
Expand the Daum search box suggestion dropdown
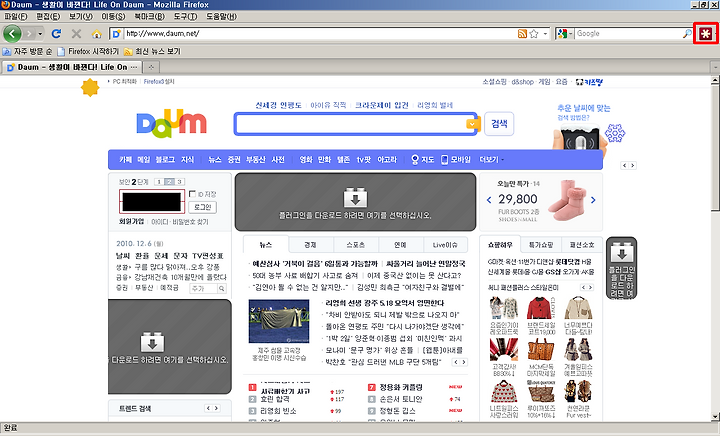pos(472,124)
